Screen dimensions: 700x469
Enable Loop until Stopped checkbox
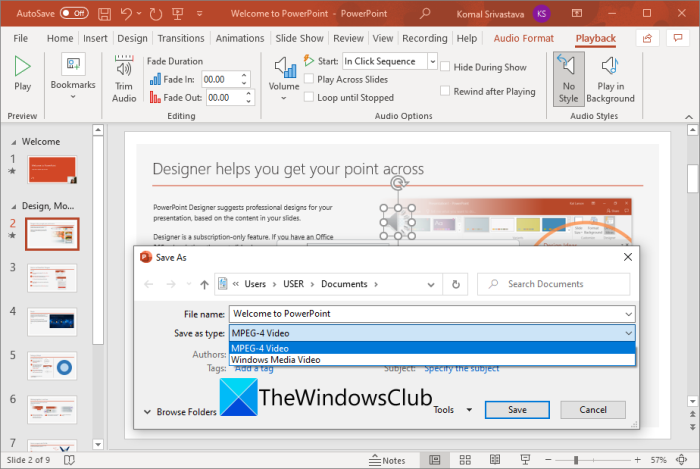pyautogui.click(x=309, y=97)
